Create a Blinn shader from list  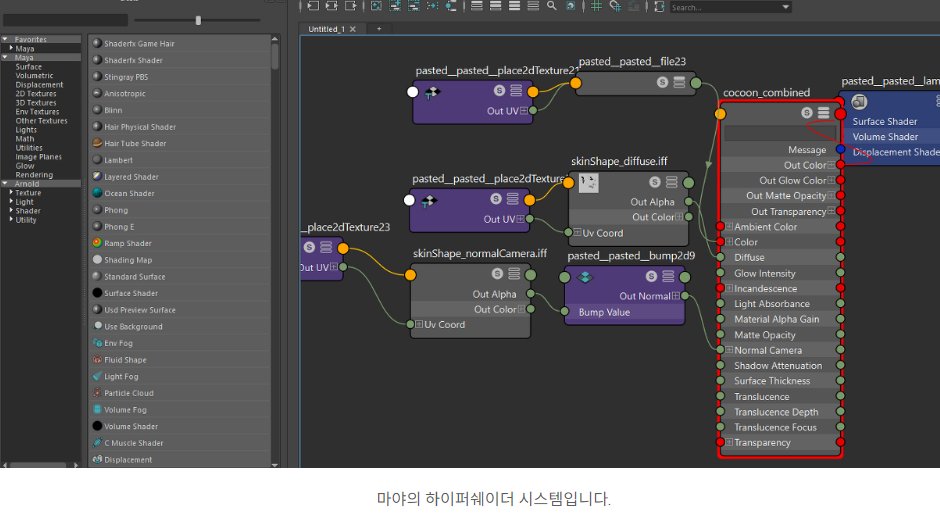(180, 110)
